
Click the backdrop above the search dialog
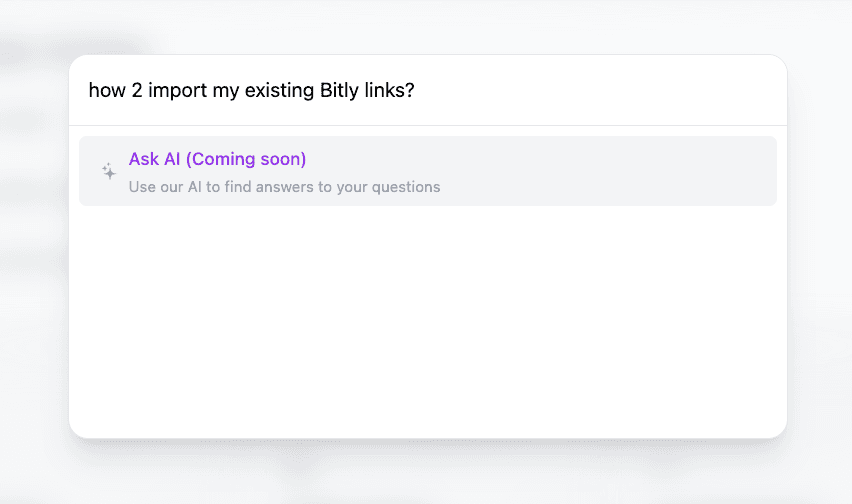click(x=428, y=25)
